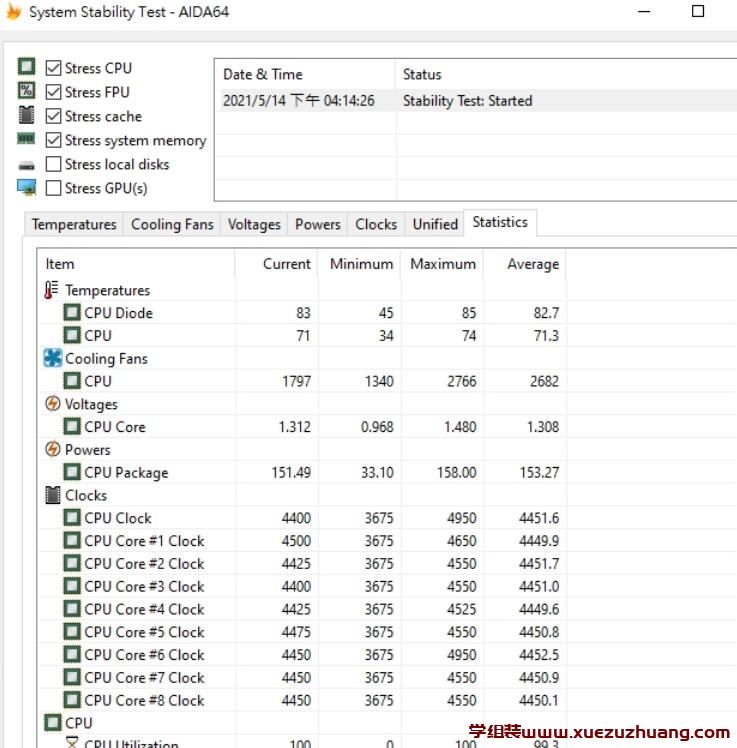
Task: Click the Stress cache chip icon
Action: point(26,114)
